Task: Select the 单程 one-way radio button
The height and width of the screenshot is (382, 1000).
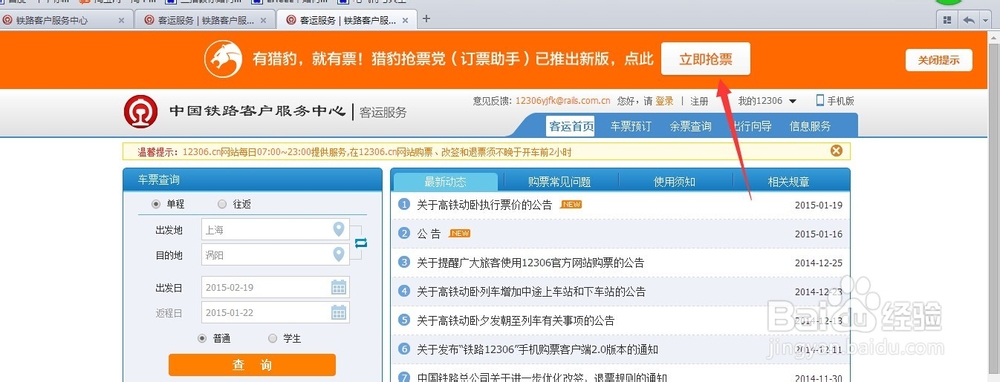Action: click(156, 204)
